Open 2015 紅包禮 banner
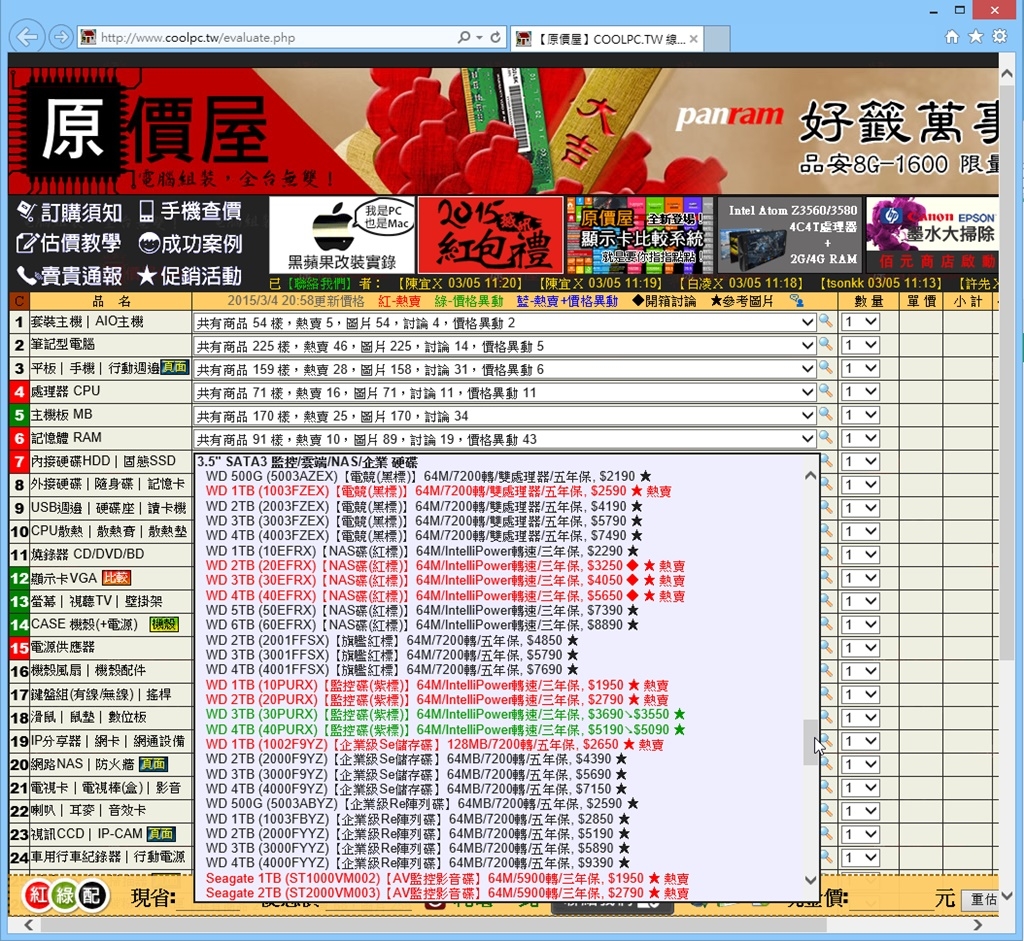 click(490, 235)
